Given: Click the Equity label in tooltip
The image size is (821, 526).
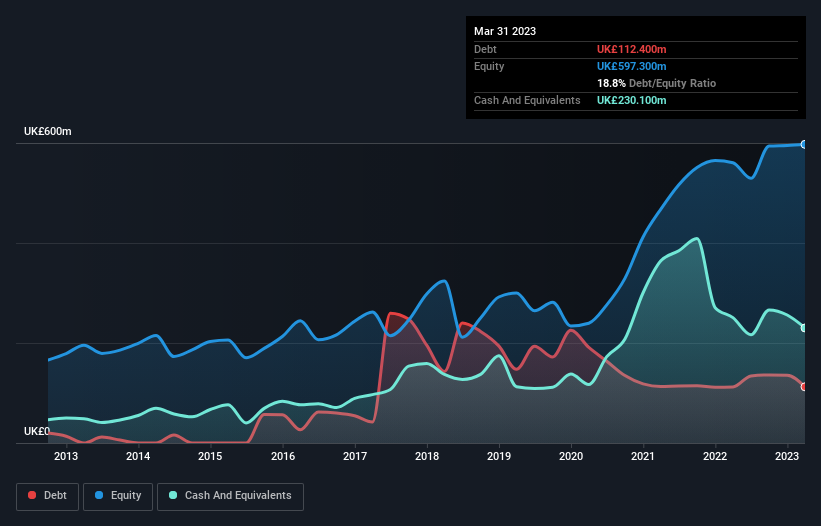Looking at the screenshot, I should (x=489, y=66).
